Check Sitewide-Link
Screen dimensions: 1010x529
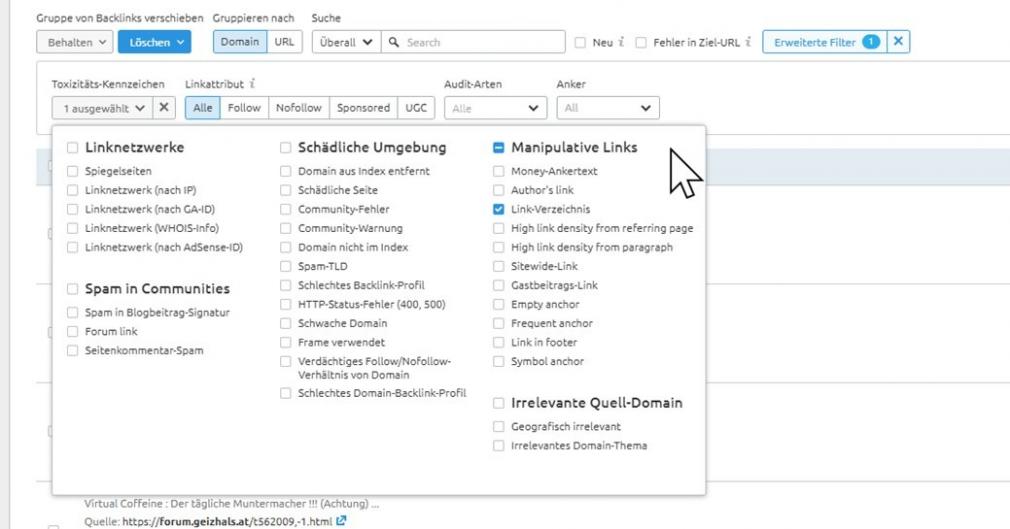(x=499, y=266)
